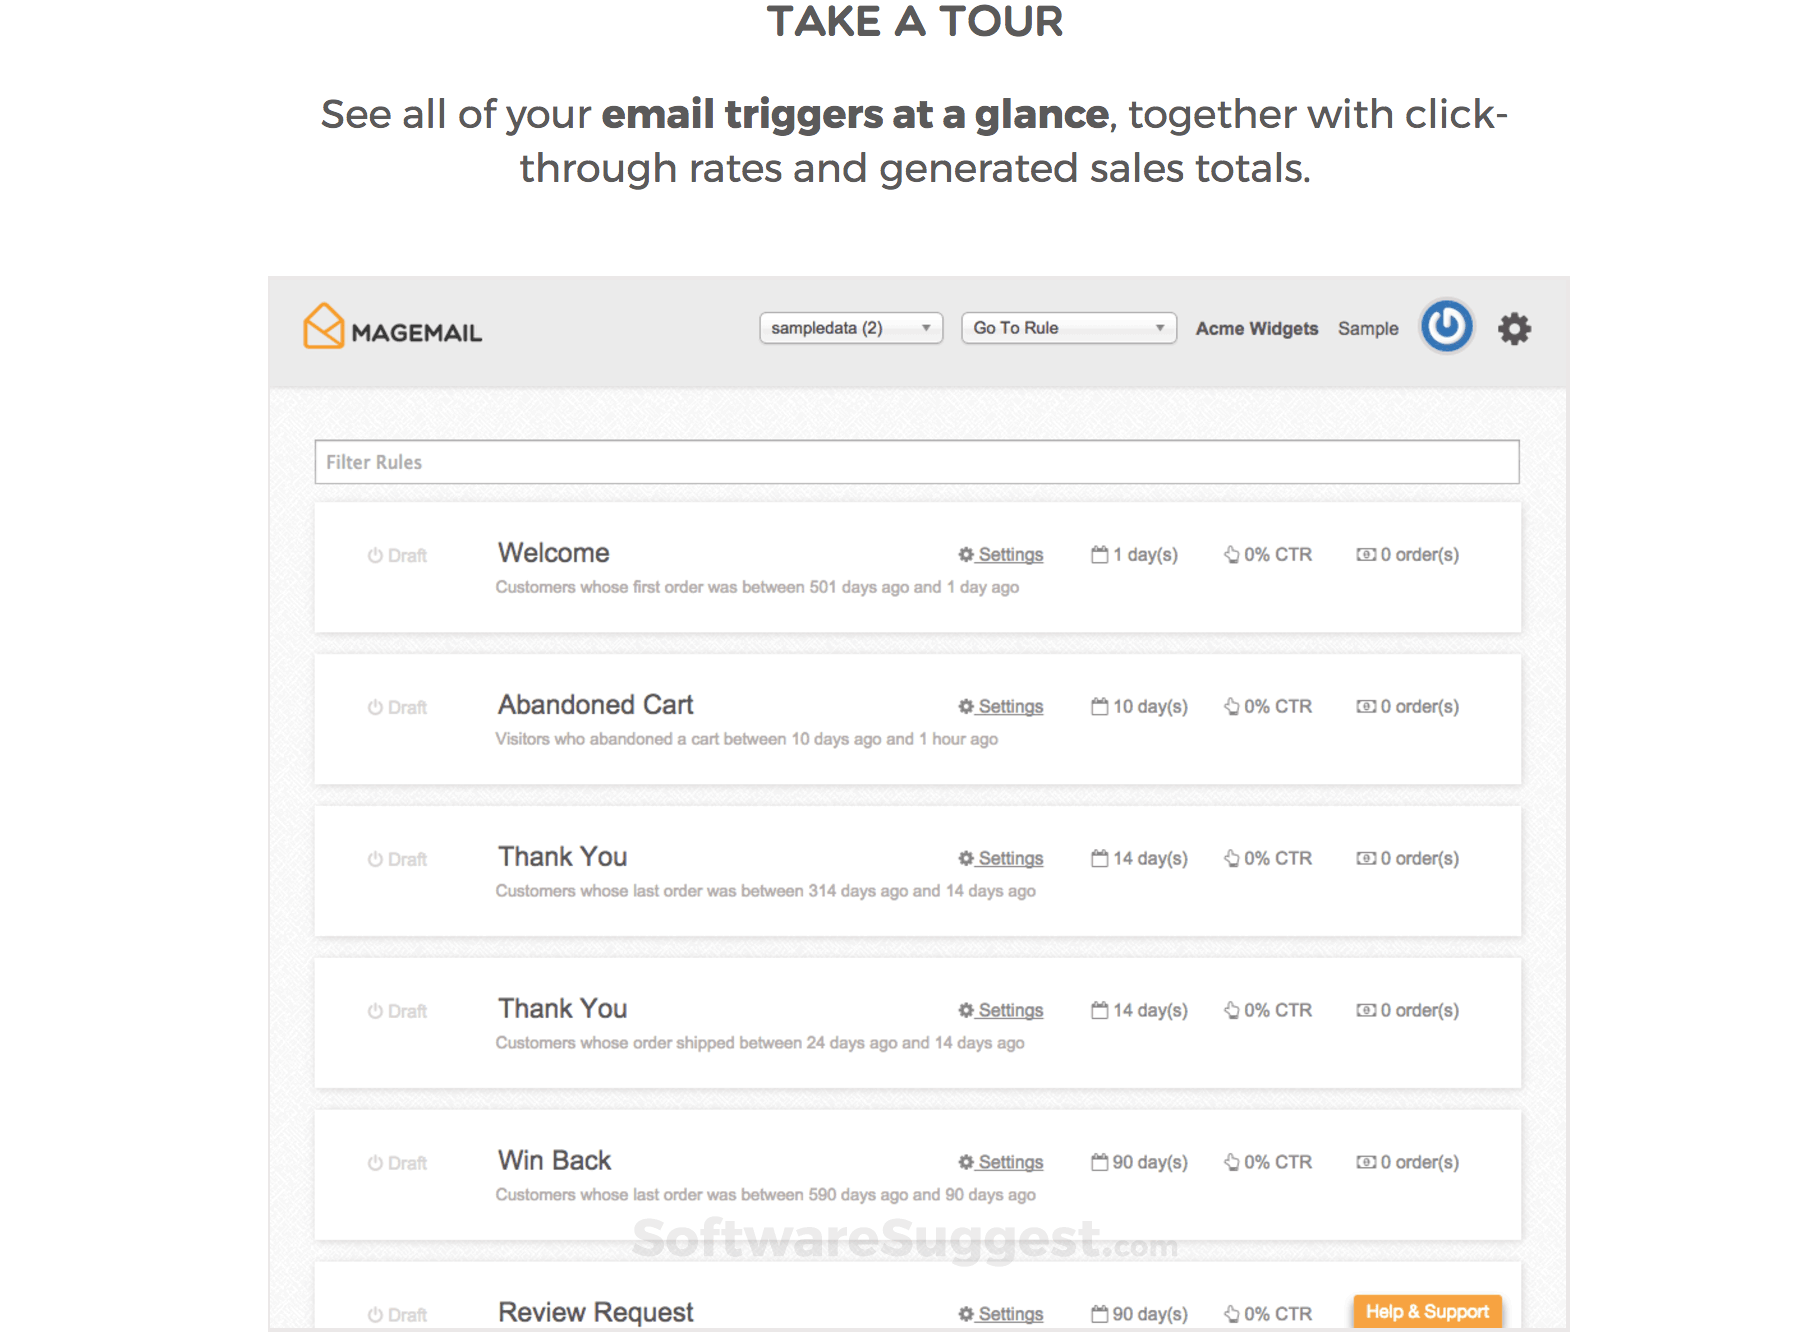Open the power button icon in the header
1810x1336 pixels.
1446,326
